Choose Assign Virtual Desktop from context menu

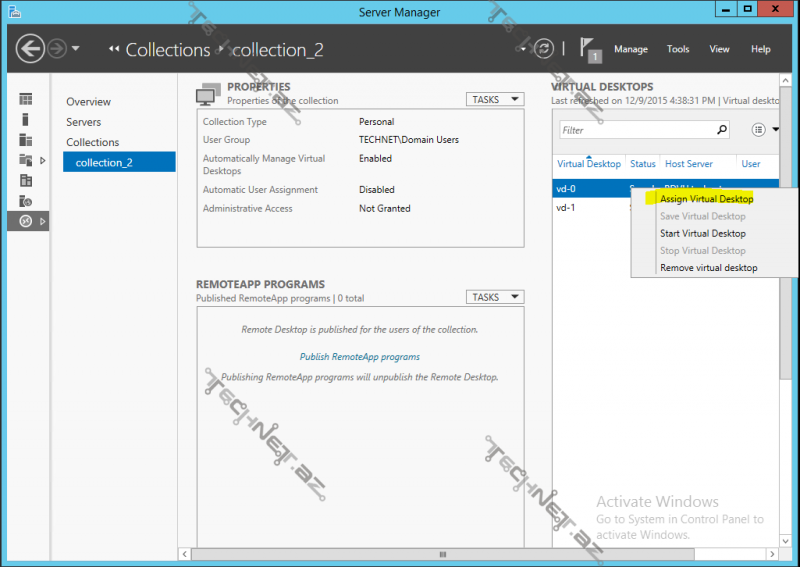click(x=706, y=199)
